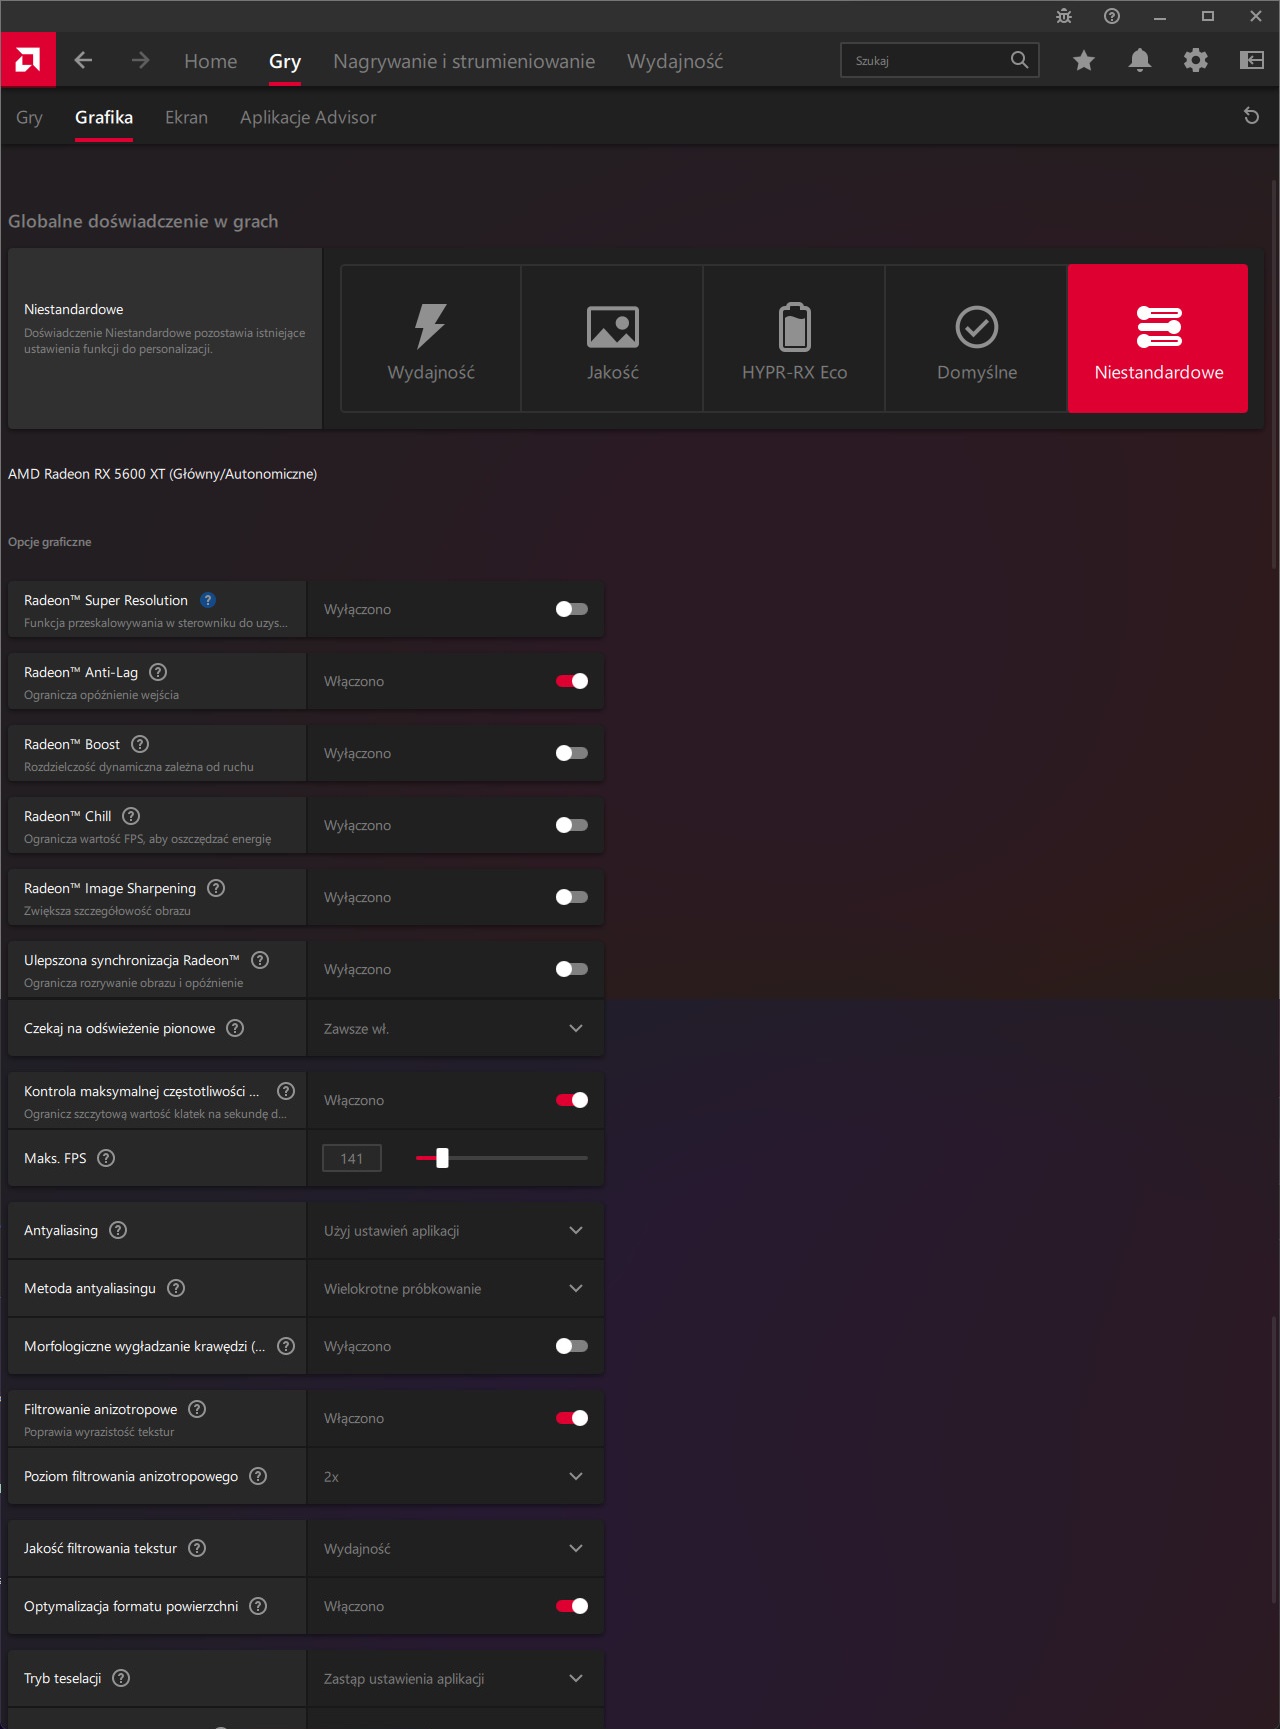This screenshot has height=1729, width=1280.
Task: Show help for Tryb teselacji
Action: click(x=121, y=1678)
